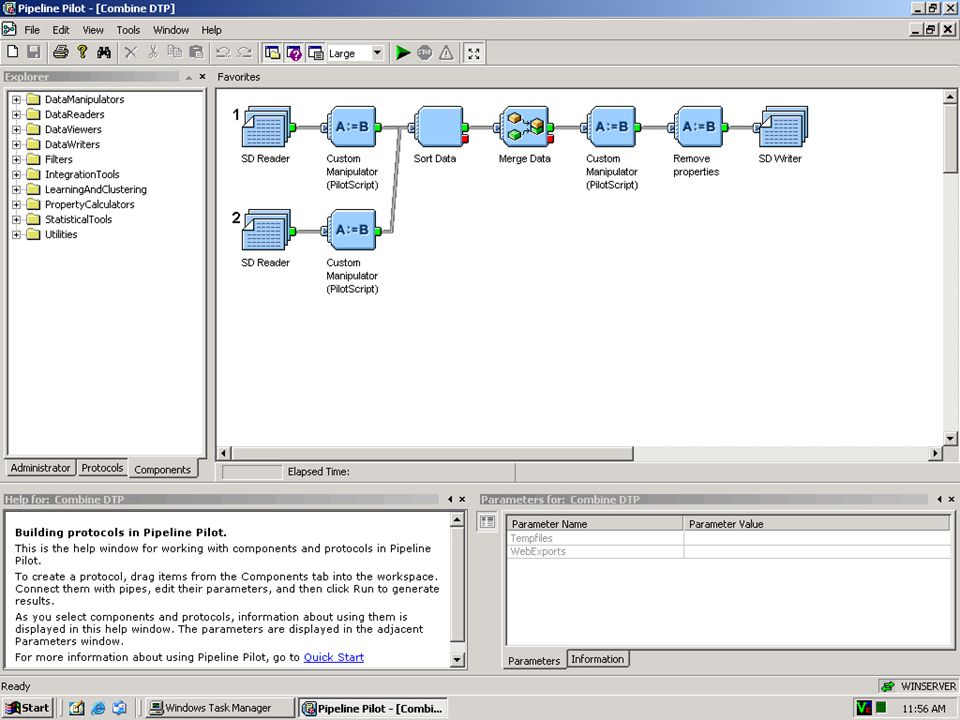Select the Remove properties component
Image resolution: width=960 pixels, height=720 pixels.
point(699,127)
